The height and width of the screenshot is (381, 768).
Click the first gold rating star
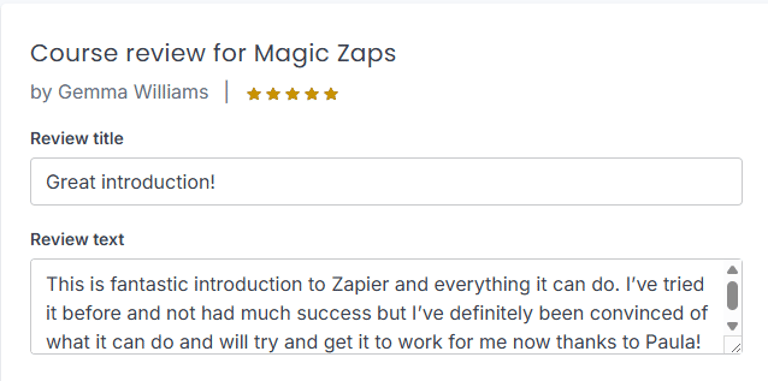(254, 94)
